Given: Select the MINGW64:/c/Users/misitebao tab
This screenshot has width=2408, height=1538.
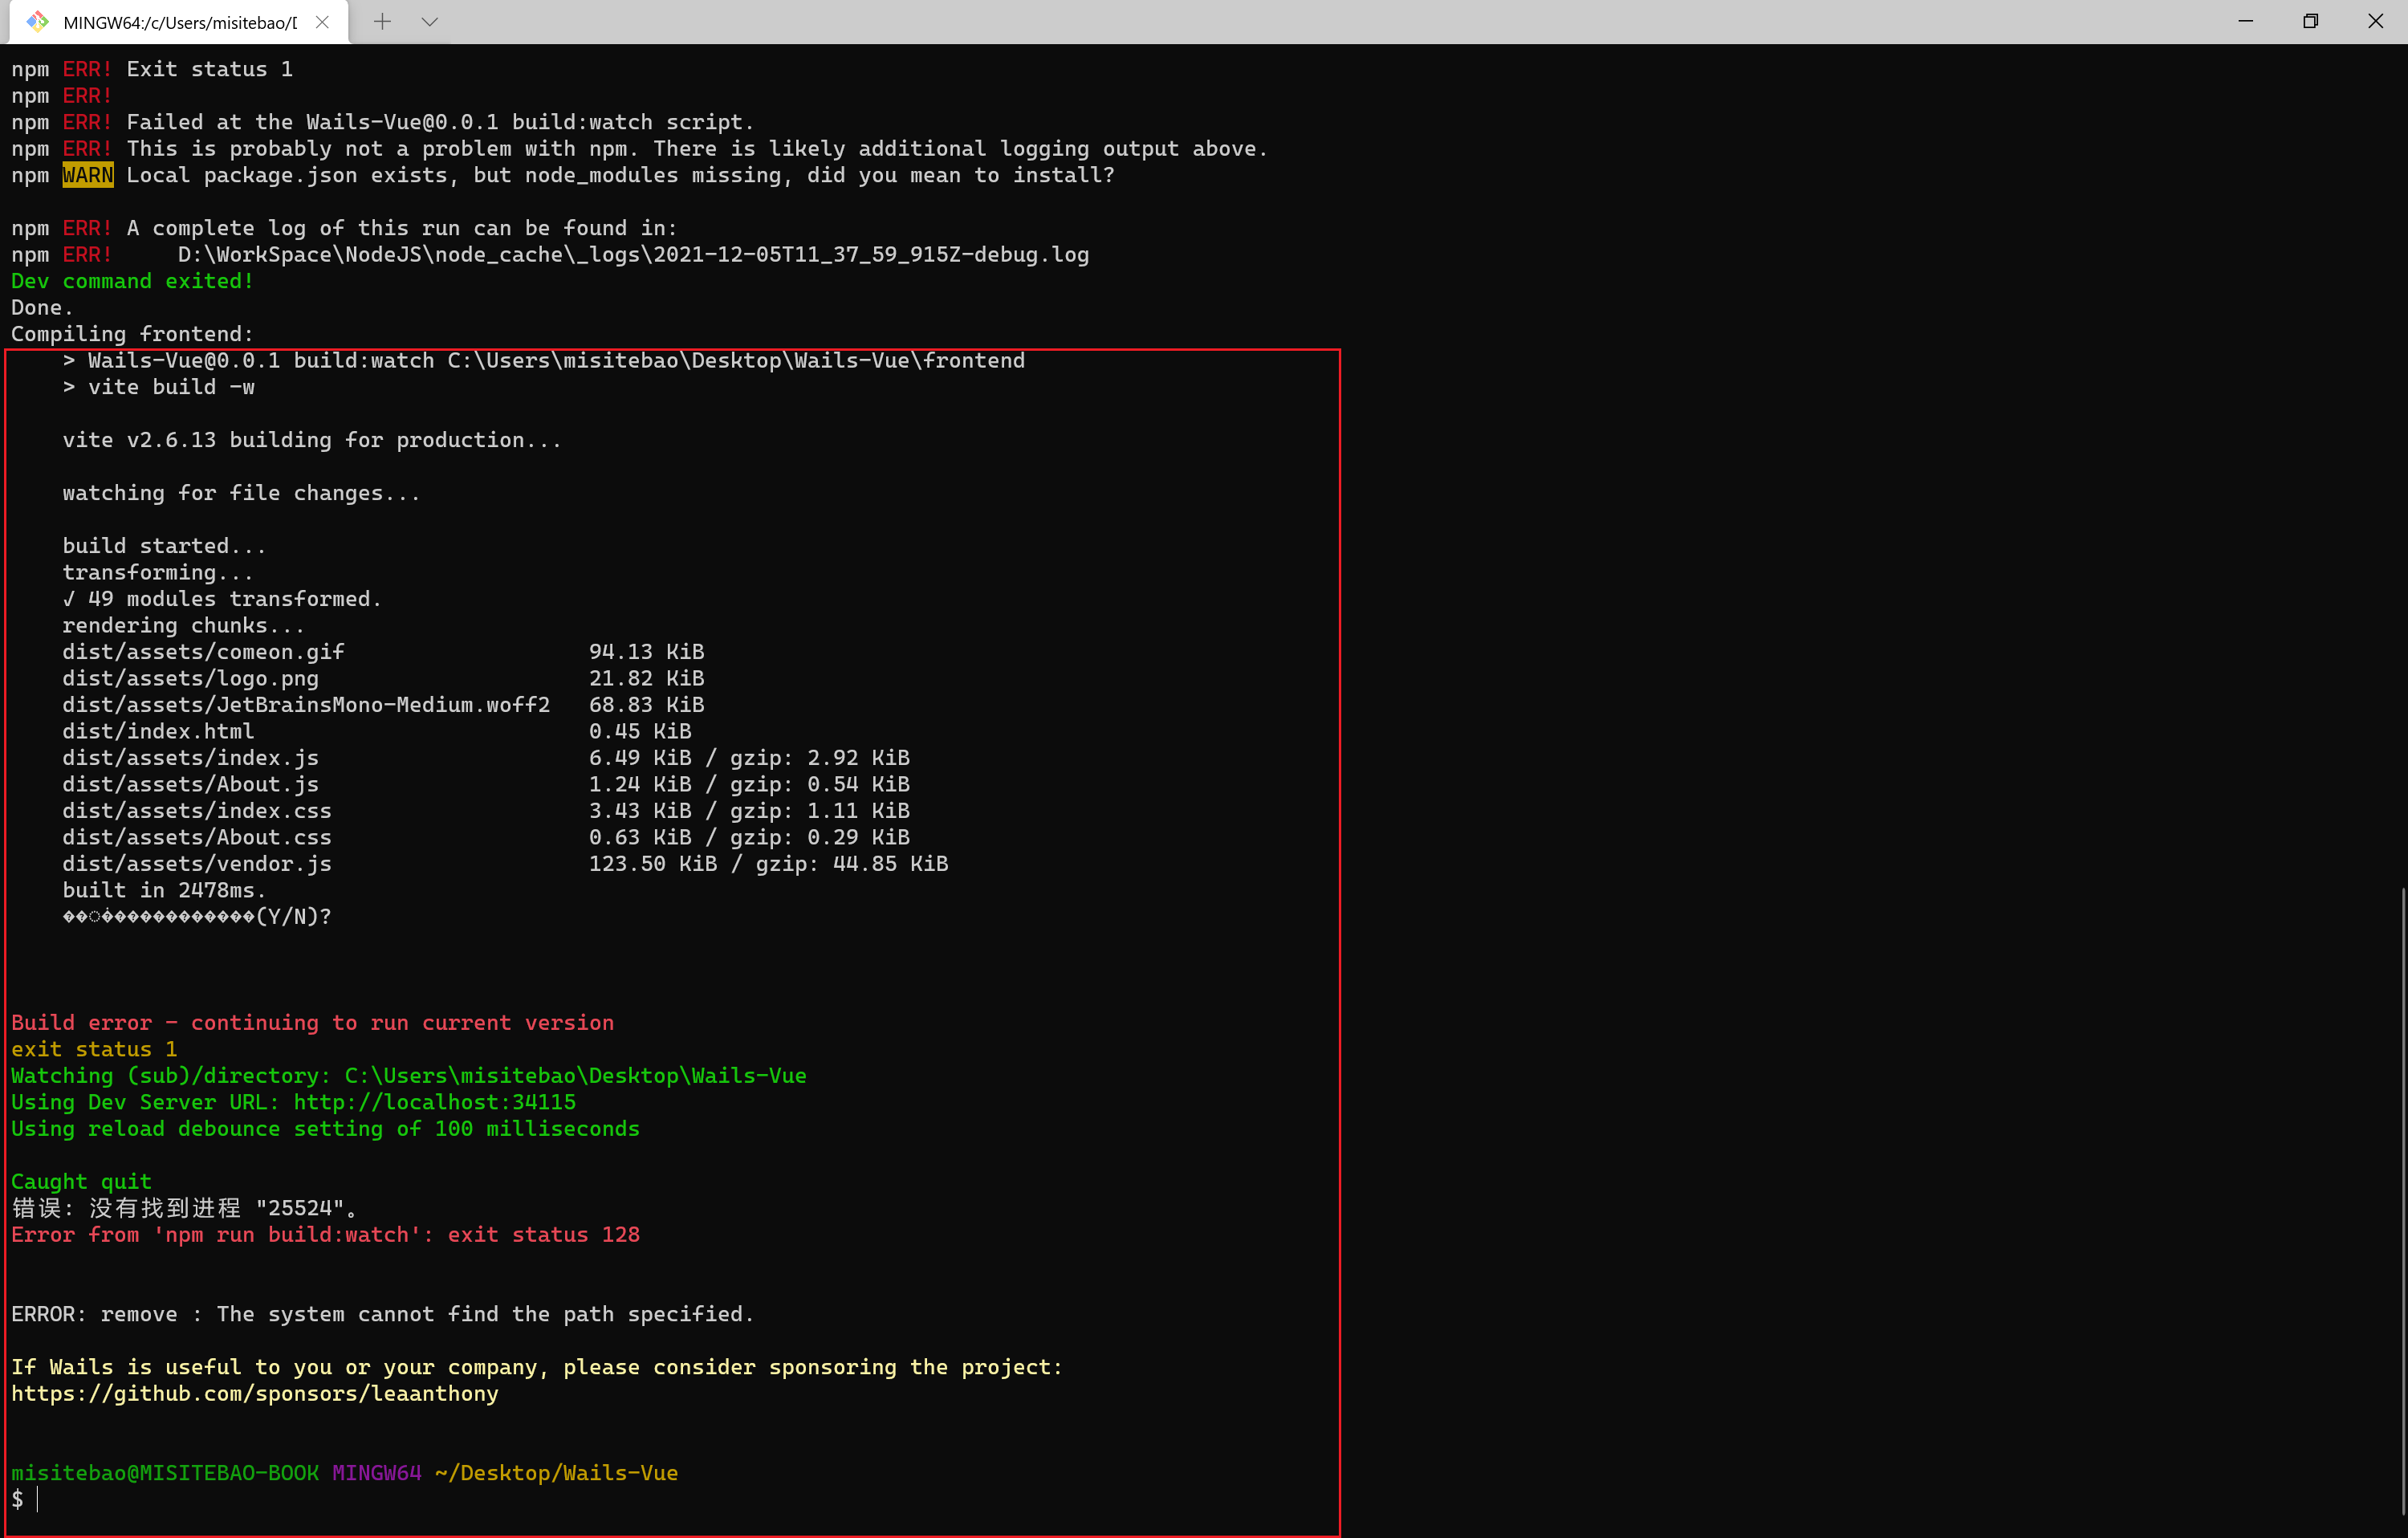Looking at the screenshot, I should [x=180, y=21].
